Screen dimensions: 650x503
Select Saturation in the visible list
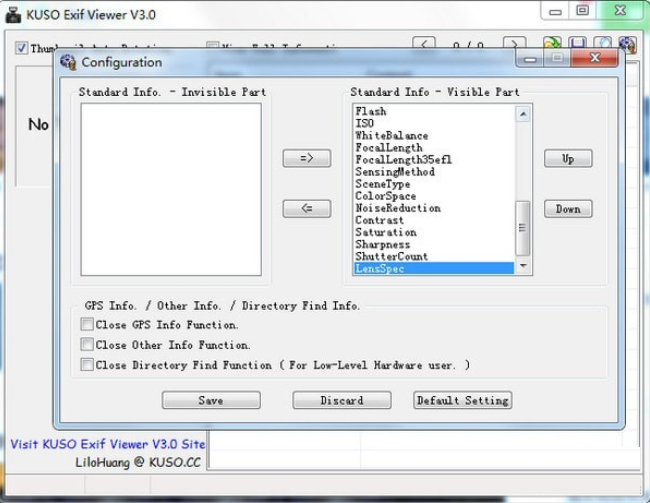click(434, 232)
